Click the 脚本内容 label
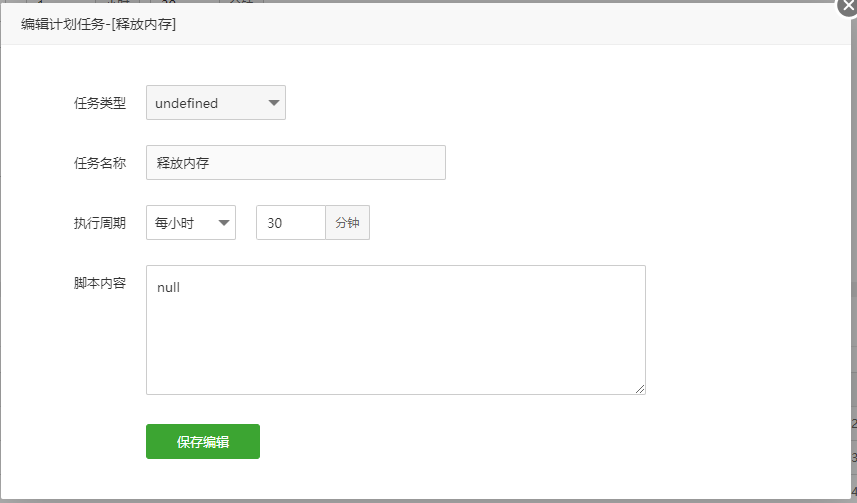 (x=100, y=283)
